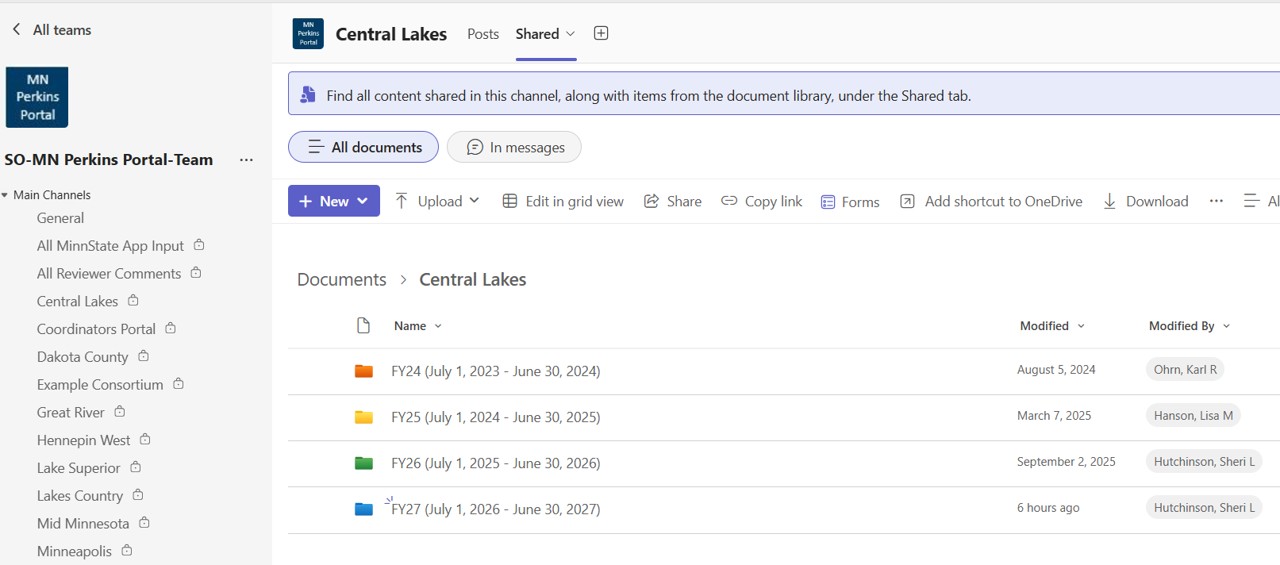
Task: Go to Documents breadcrumb
Action: pyautogui.click(x=342, y=280)
